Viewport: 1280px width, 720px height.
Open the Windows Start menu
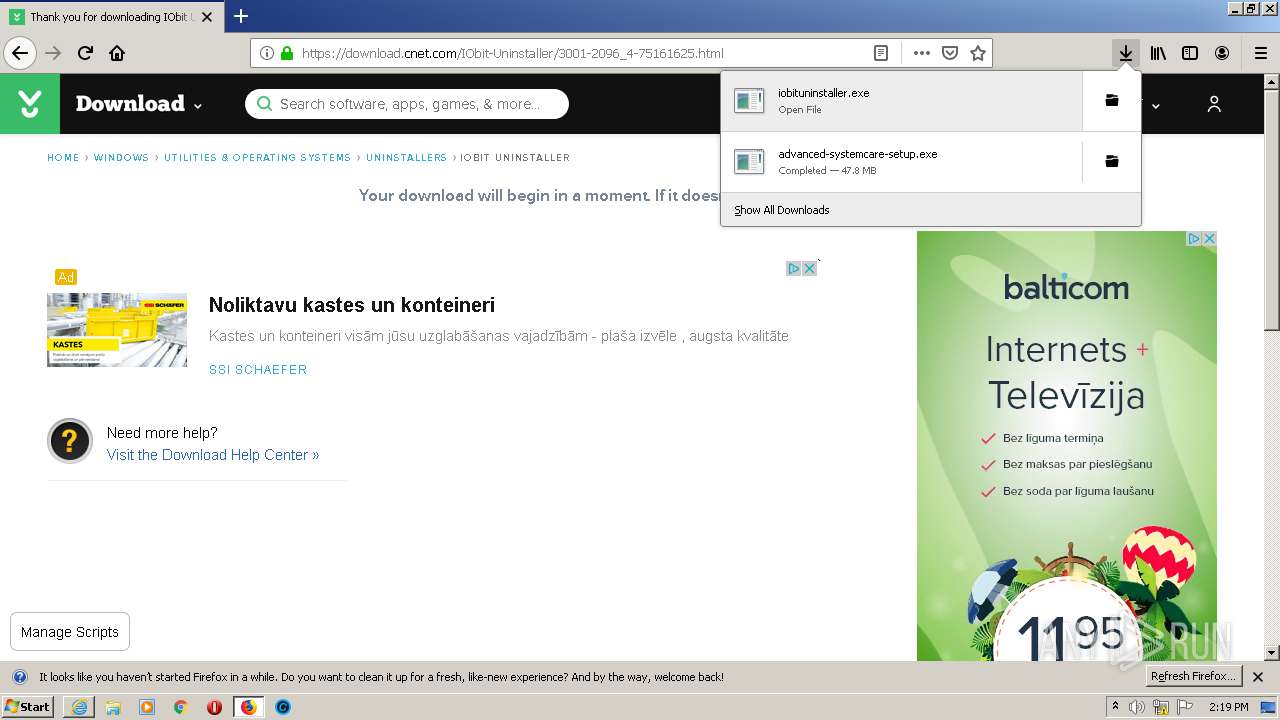28,707
